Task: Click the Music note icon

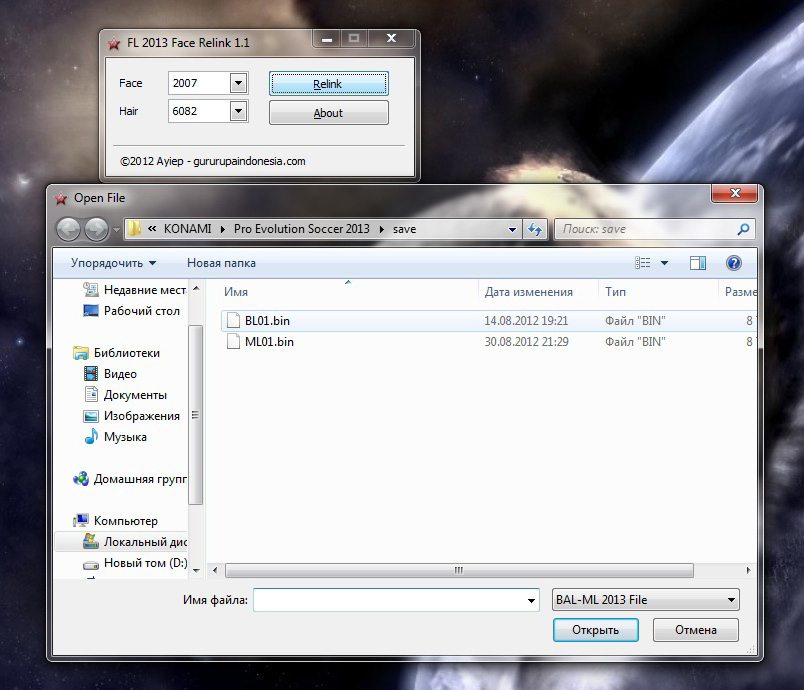Action: tap(91, 436)
